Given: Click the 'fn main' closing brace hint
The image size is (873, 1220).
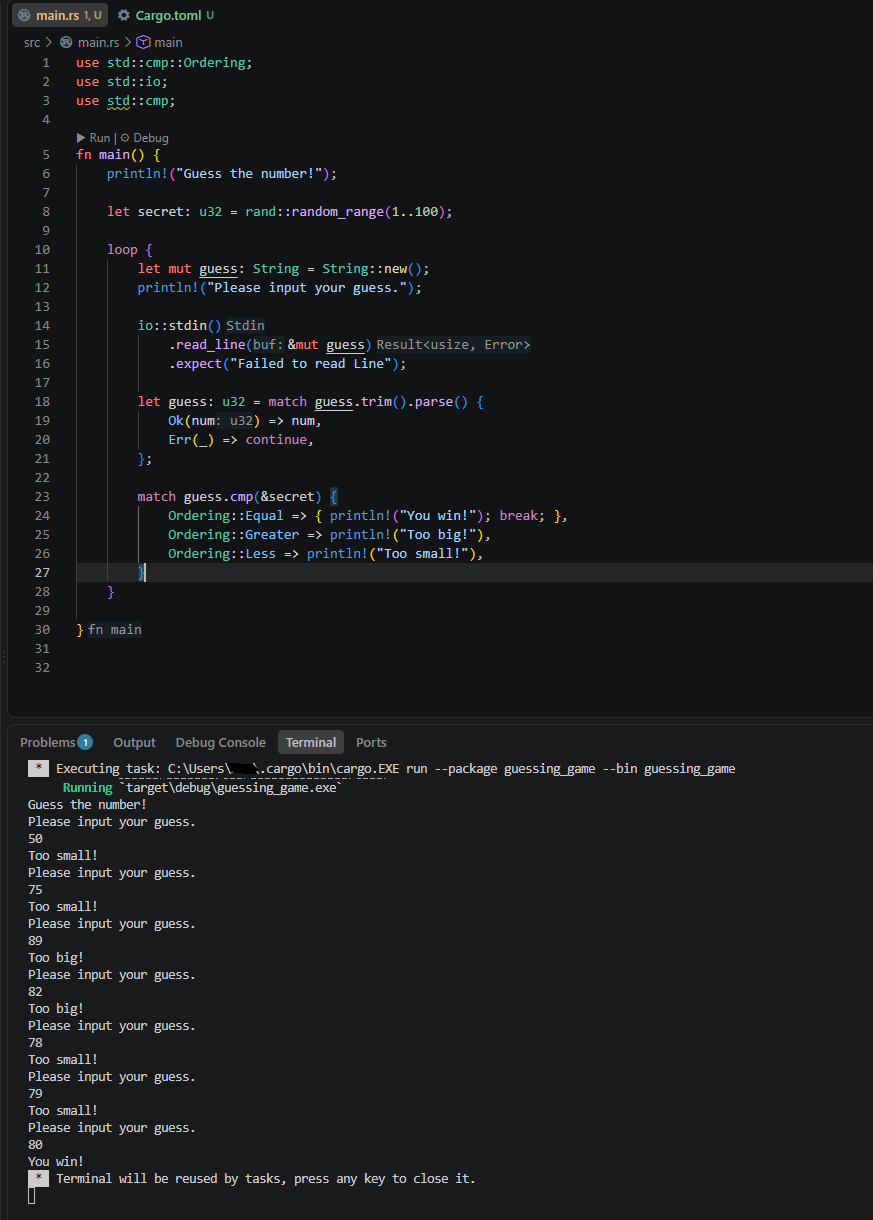Looking at the screenshot, I should click(114, 630).
